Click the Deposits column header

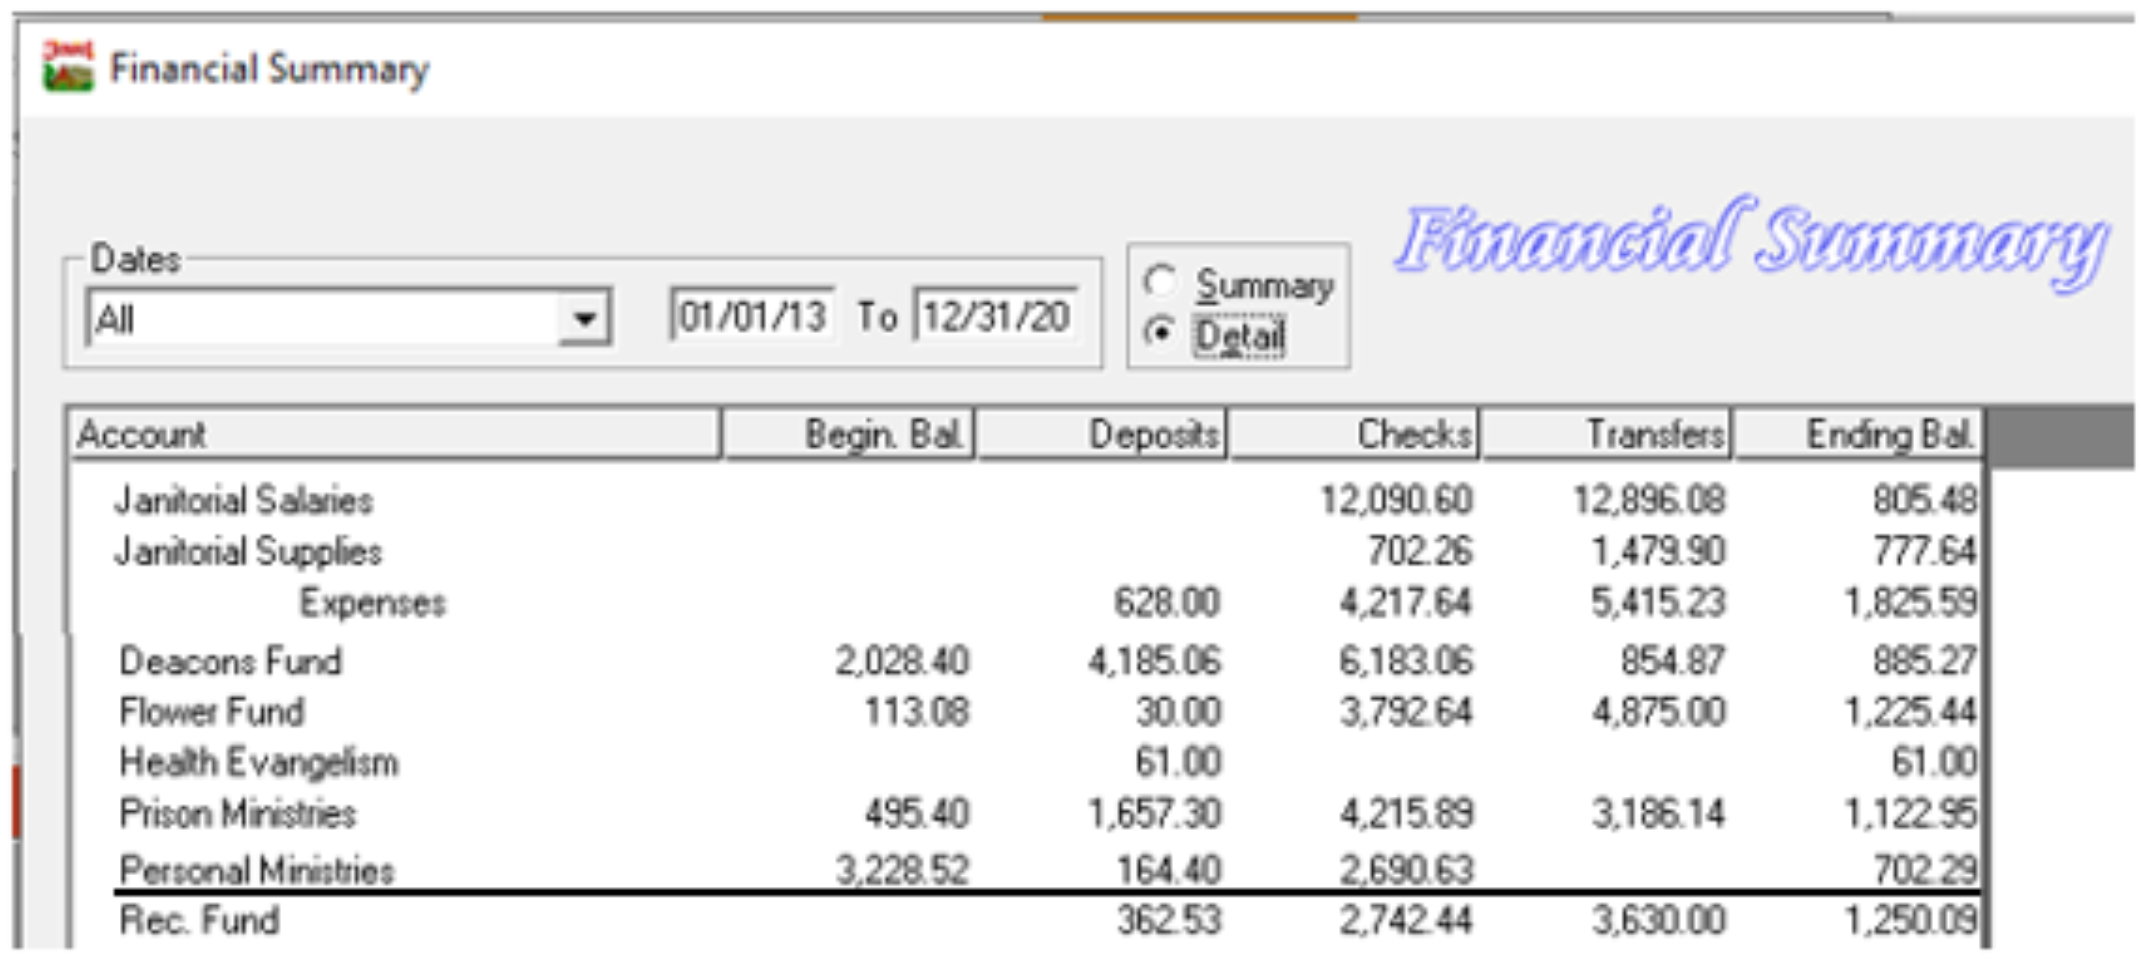click(1102, 435)
